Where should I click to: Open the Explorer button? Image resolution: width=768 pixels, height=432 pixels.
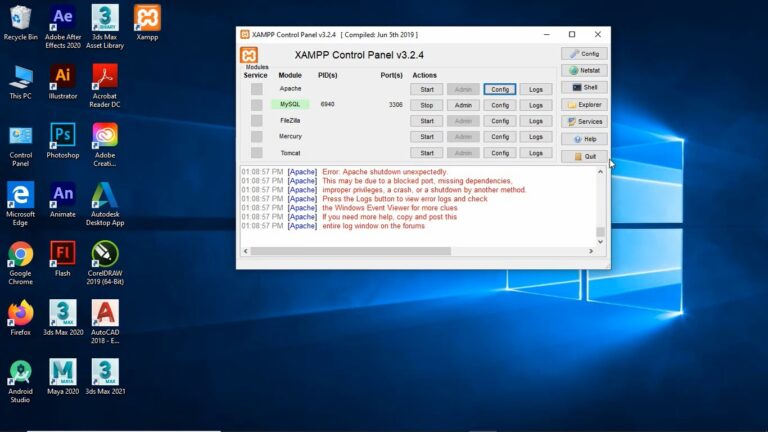[x=584, y=104]
